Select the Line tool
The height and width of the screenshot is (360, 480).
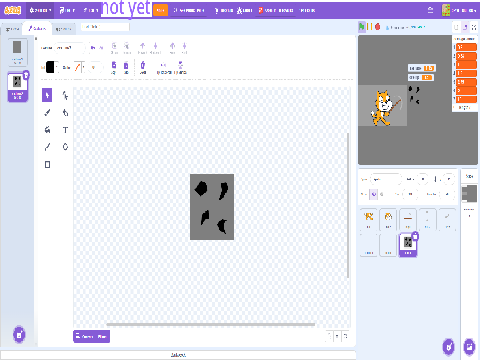(x=47, y=147)
